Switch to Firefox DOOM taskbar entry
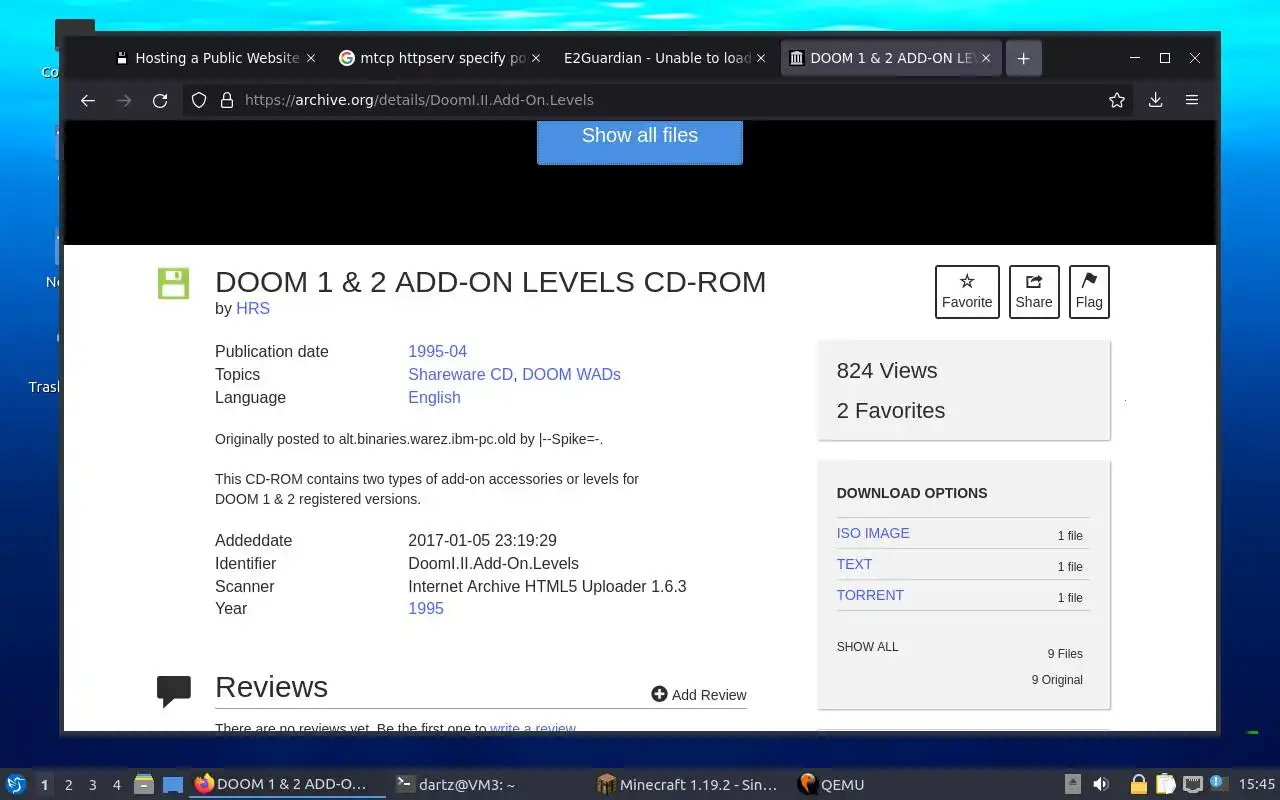This screenshot has width=1280, height=800. click(x=287, y=785)
